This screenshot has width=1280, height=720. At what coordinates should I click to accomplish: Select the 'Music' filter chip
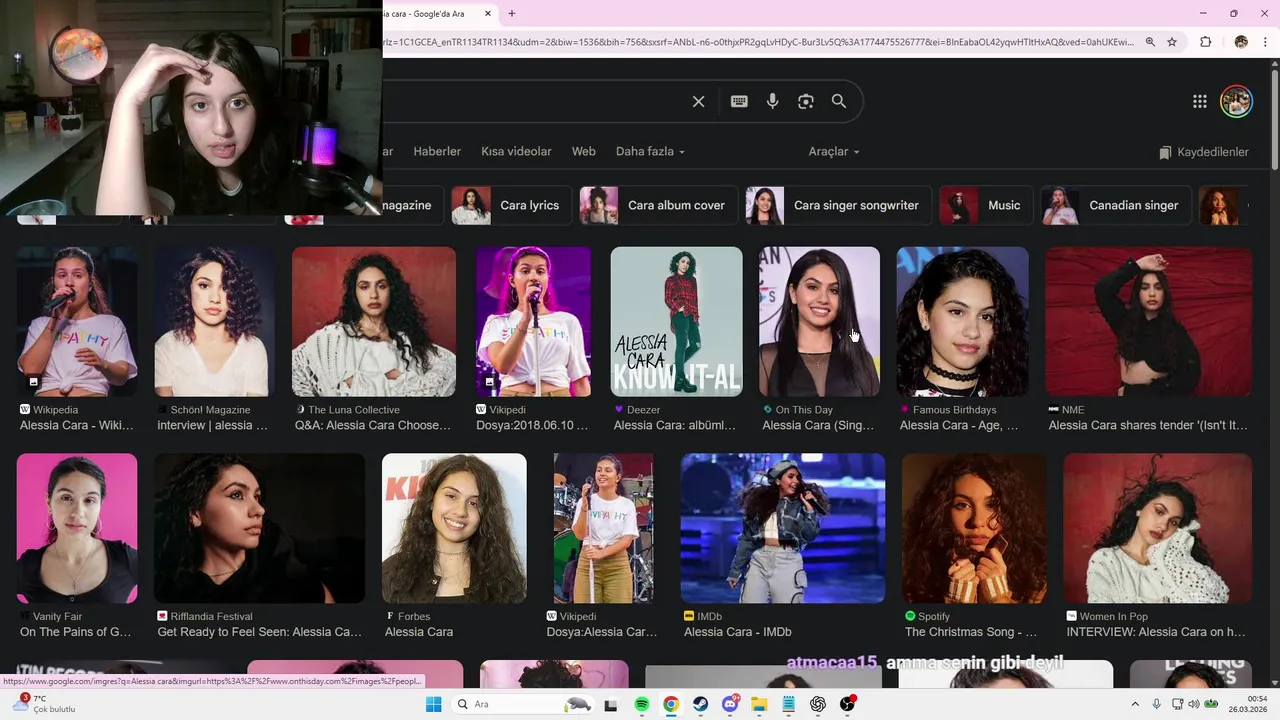tap(985, 205)
